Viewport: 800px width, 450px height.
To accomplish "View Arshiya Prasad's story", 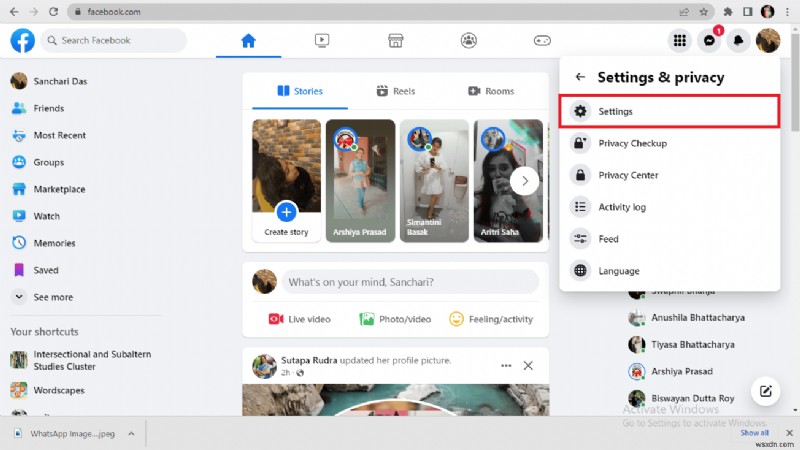I will (x=360, y=181).
